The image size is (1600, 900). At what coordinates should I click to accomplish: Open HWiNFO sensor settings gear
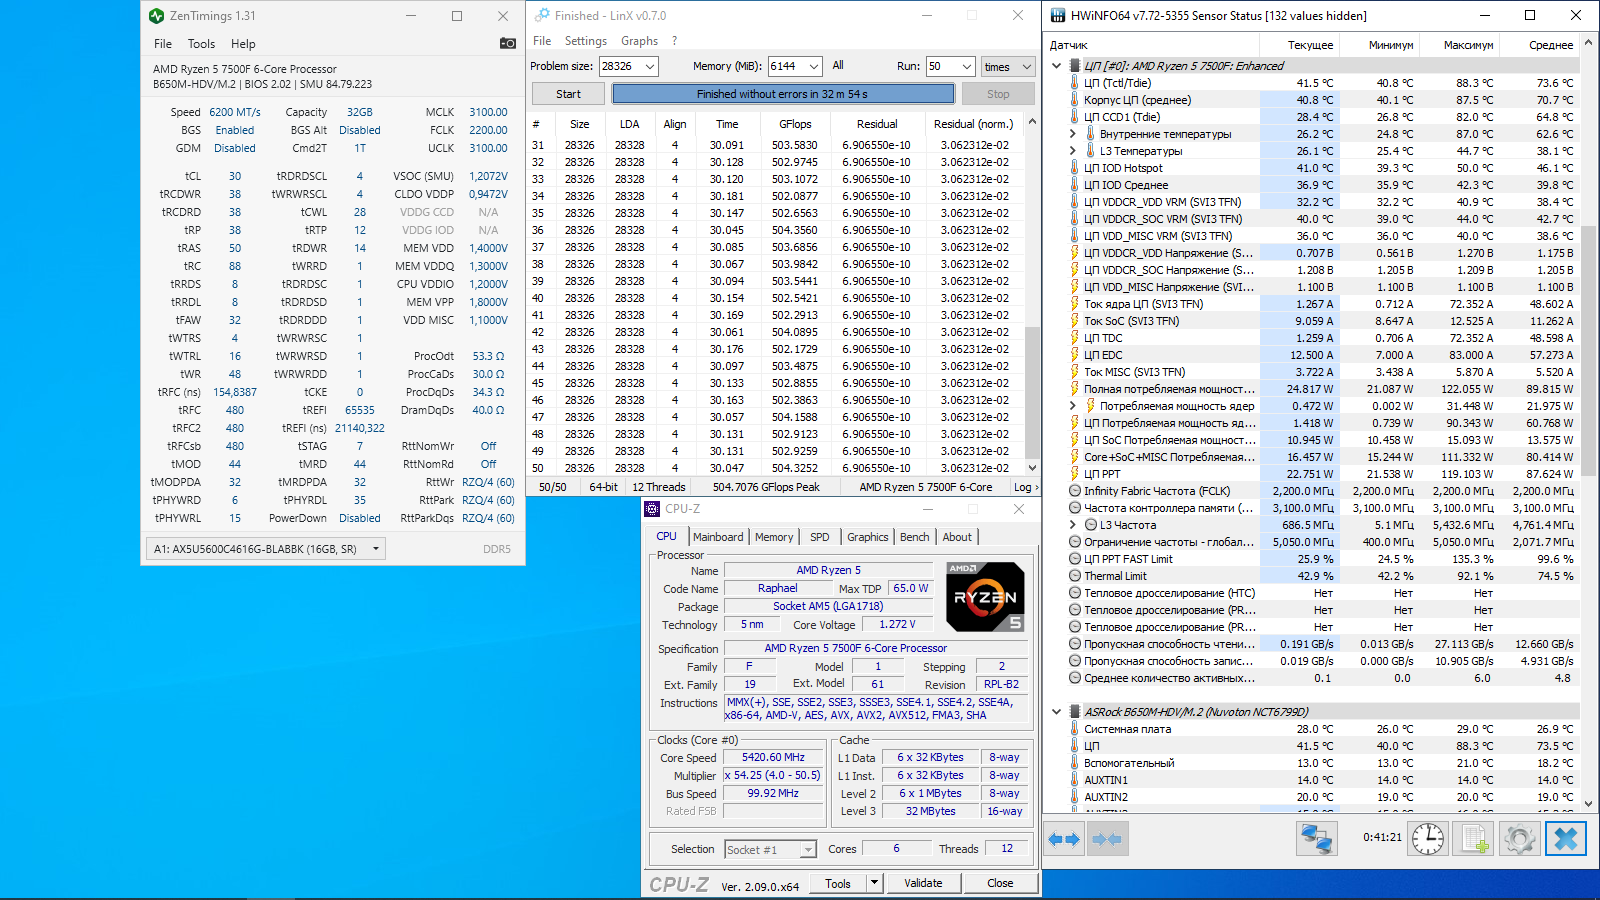coord(1519,839)
